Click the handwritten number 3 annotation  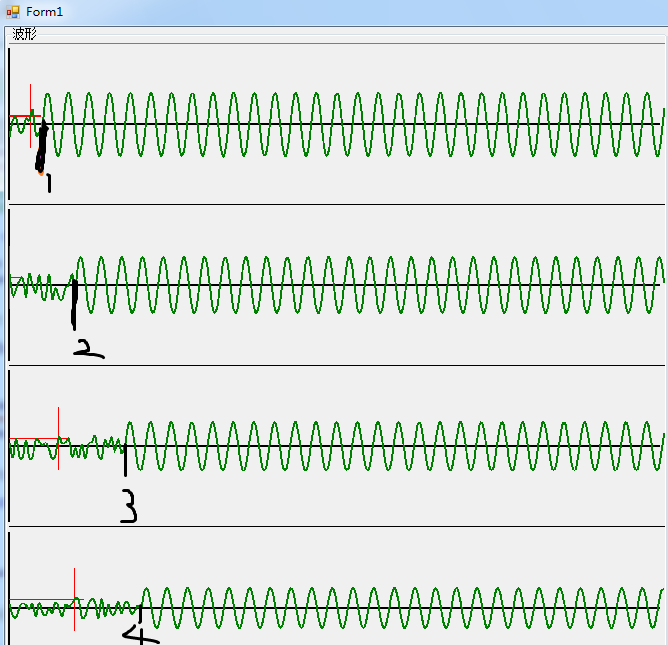point(128,506)
